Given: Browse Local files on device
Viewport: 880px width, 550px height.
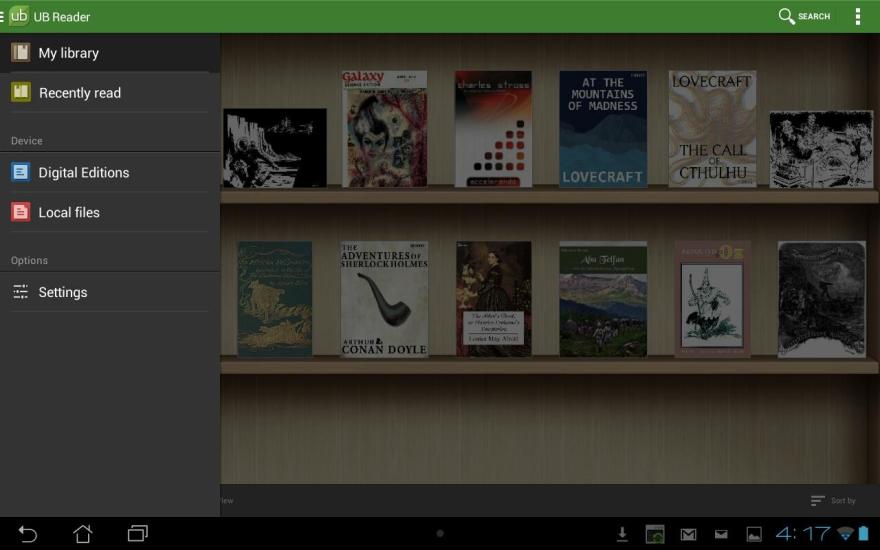Looking at the screenshot, I should pos(68,213).
